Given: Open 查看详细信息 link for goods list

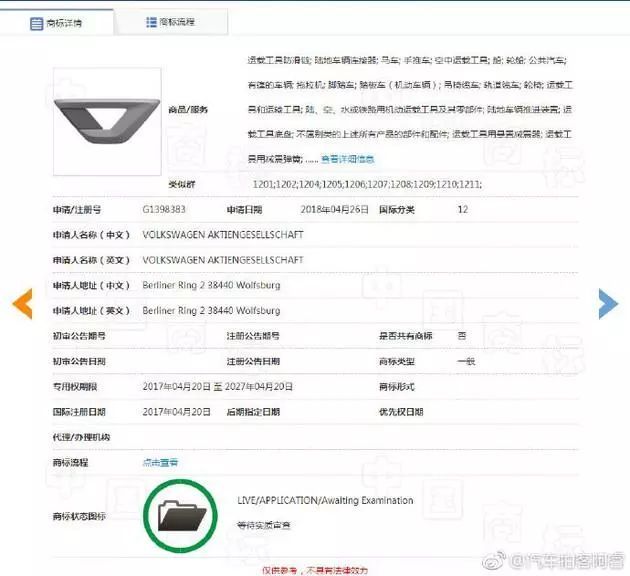Looking at the screenshot, I should [x=348, y=159].
